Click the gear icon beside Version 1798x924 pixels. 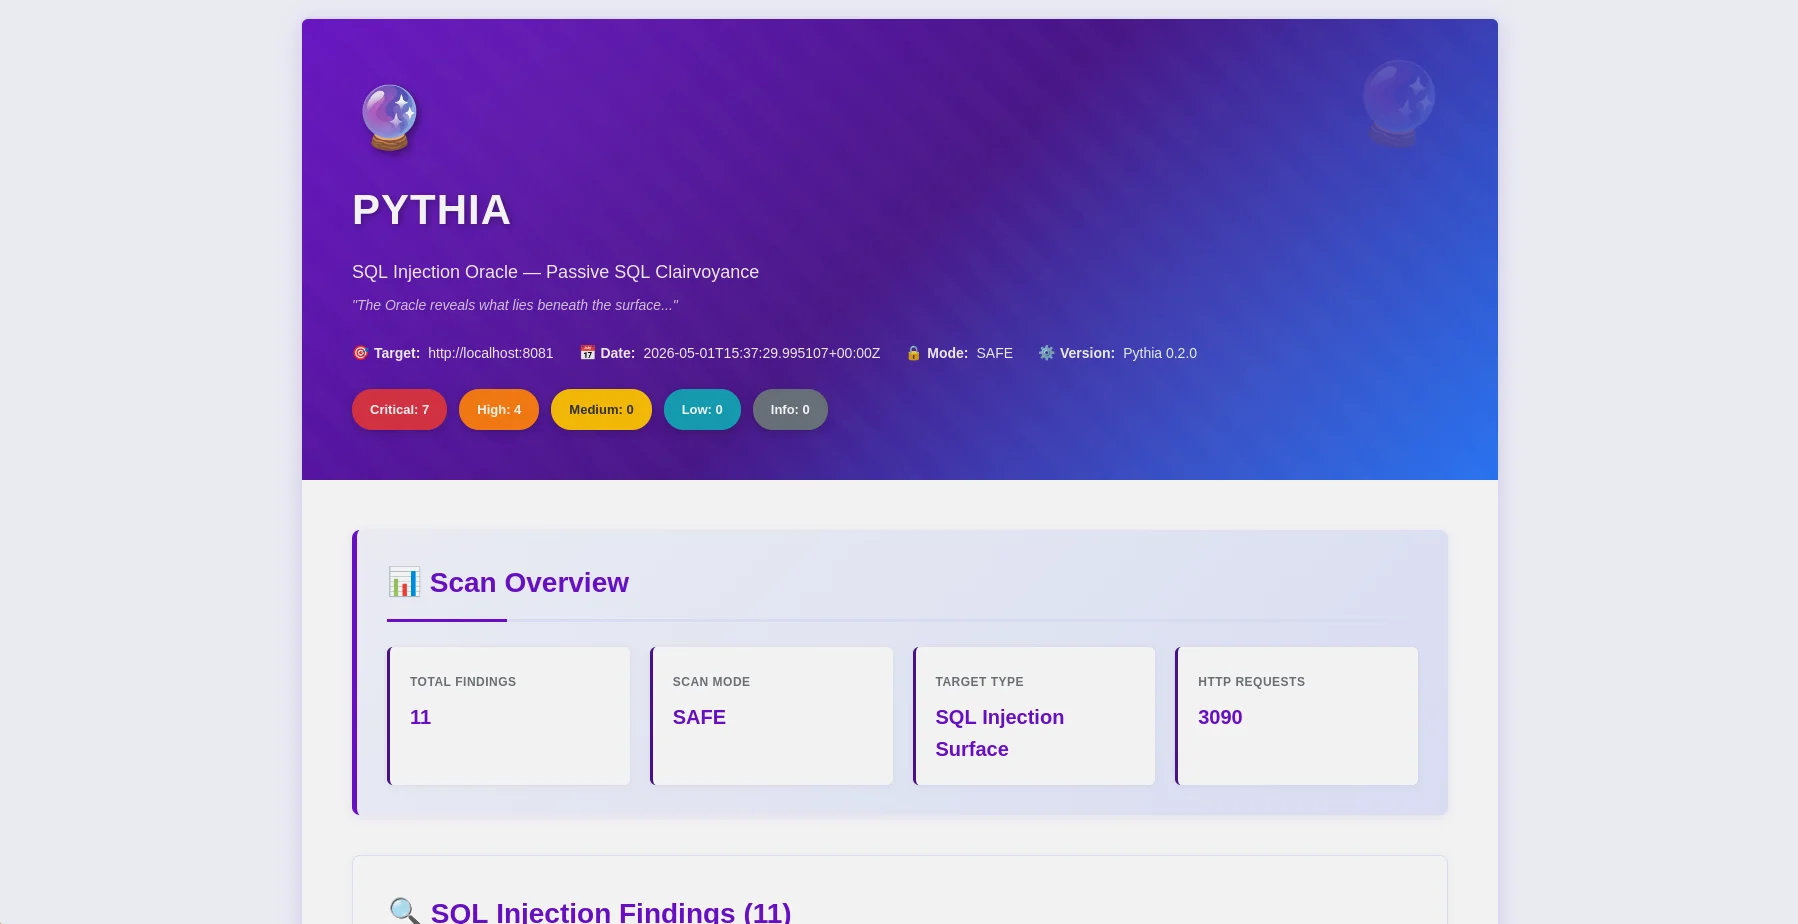pos(1046,353)
